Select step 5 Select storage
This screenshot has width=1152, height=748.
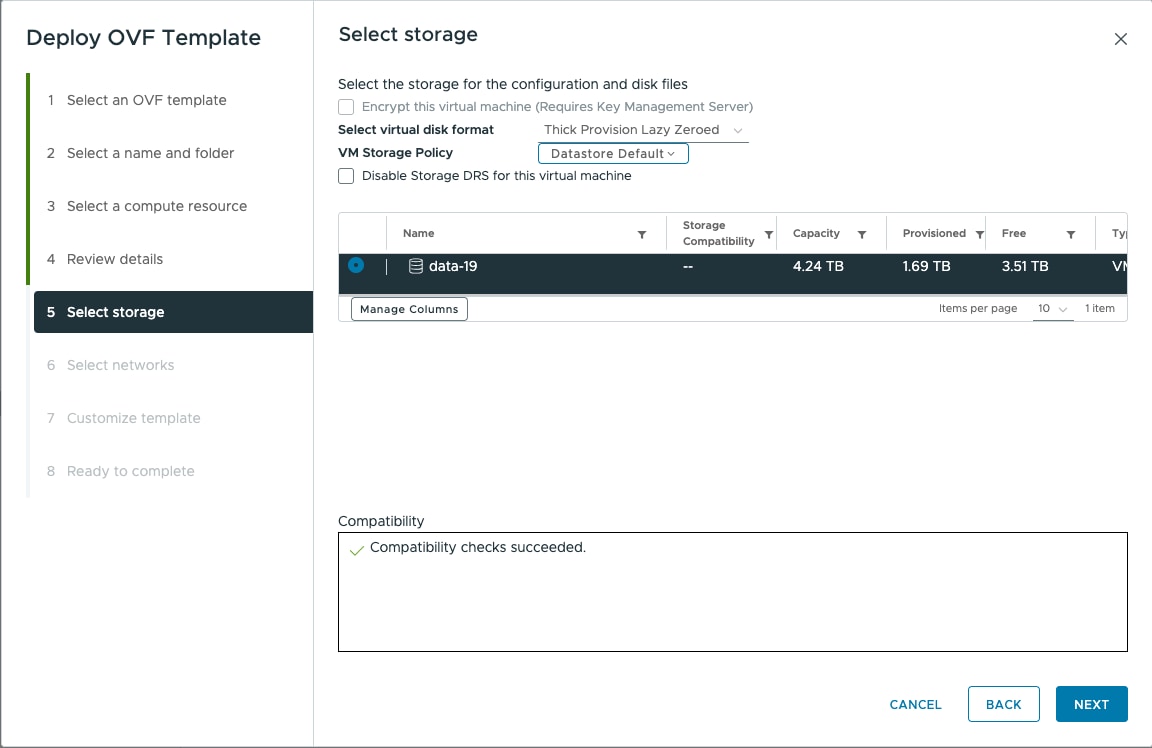(x=173, y=312)
